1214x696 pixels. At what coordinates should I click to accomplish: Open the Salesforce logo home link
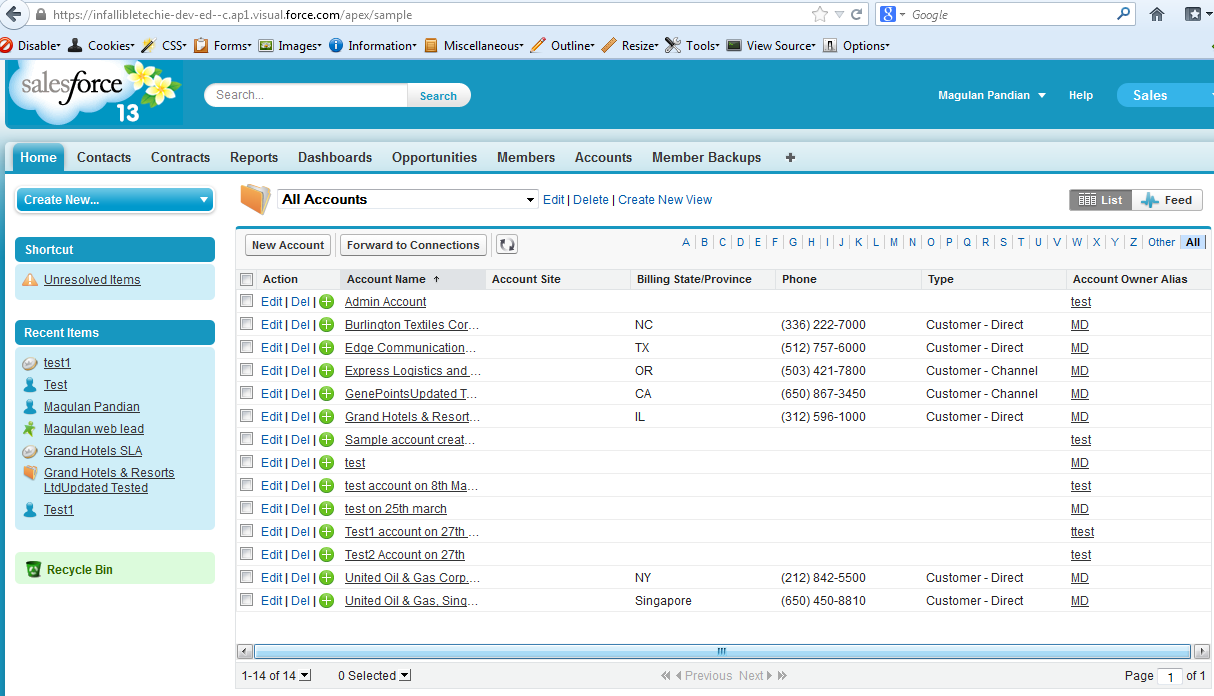point(95,94)
